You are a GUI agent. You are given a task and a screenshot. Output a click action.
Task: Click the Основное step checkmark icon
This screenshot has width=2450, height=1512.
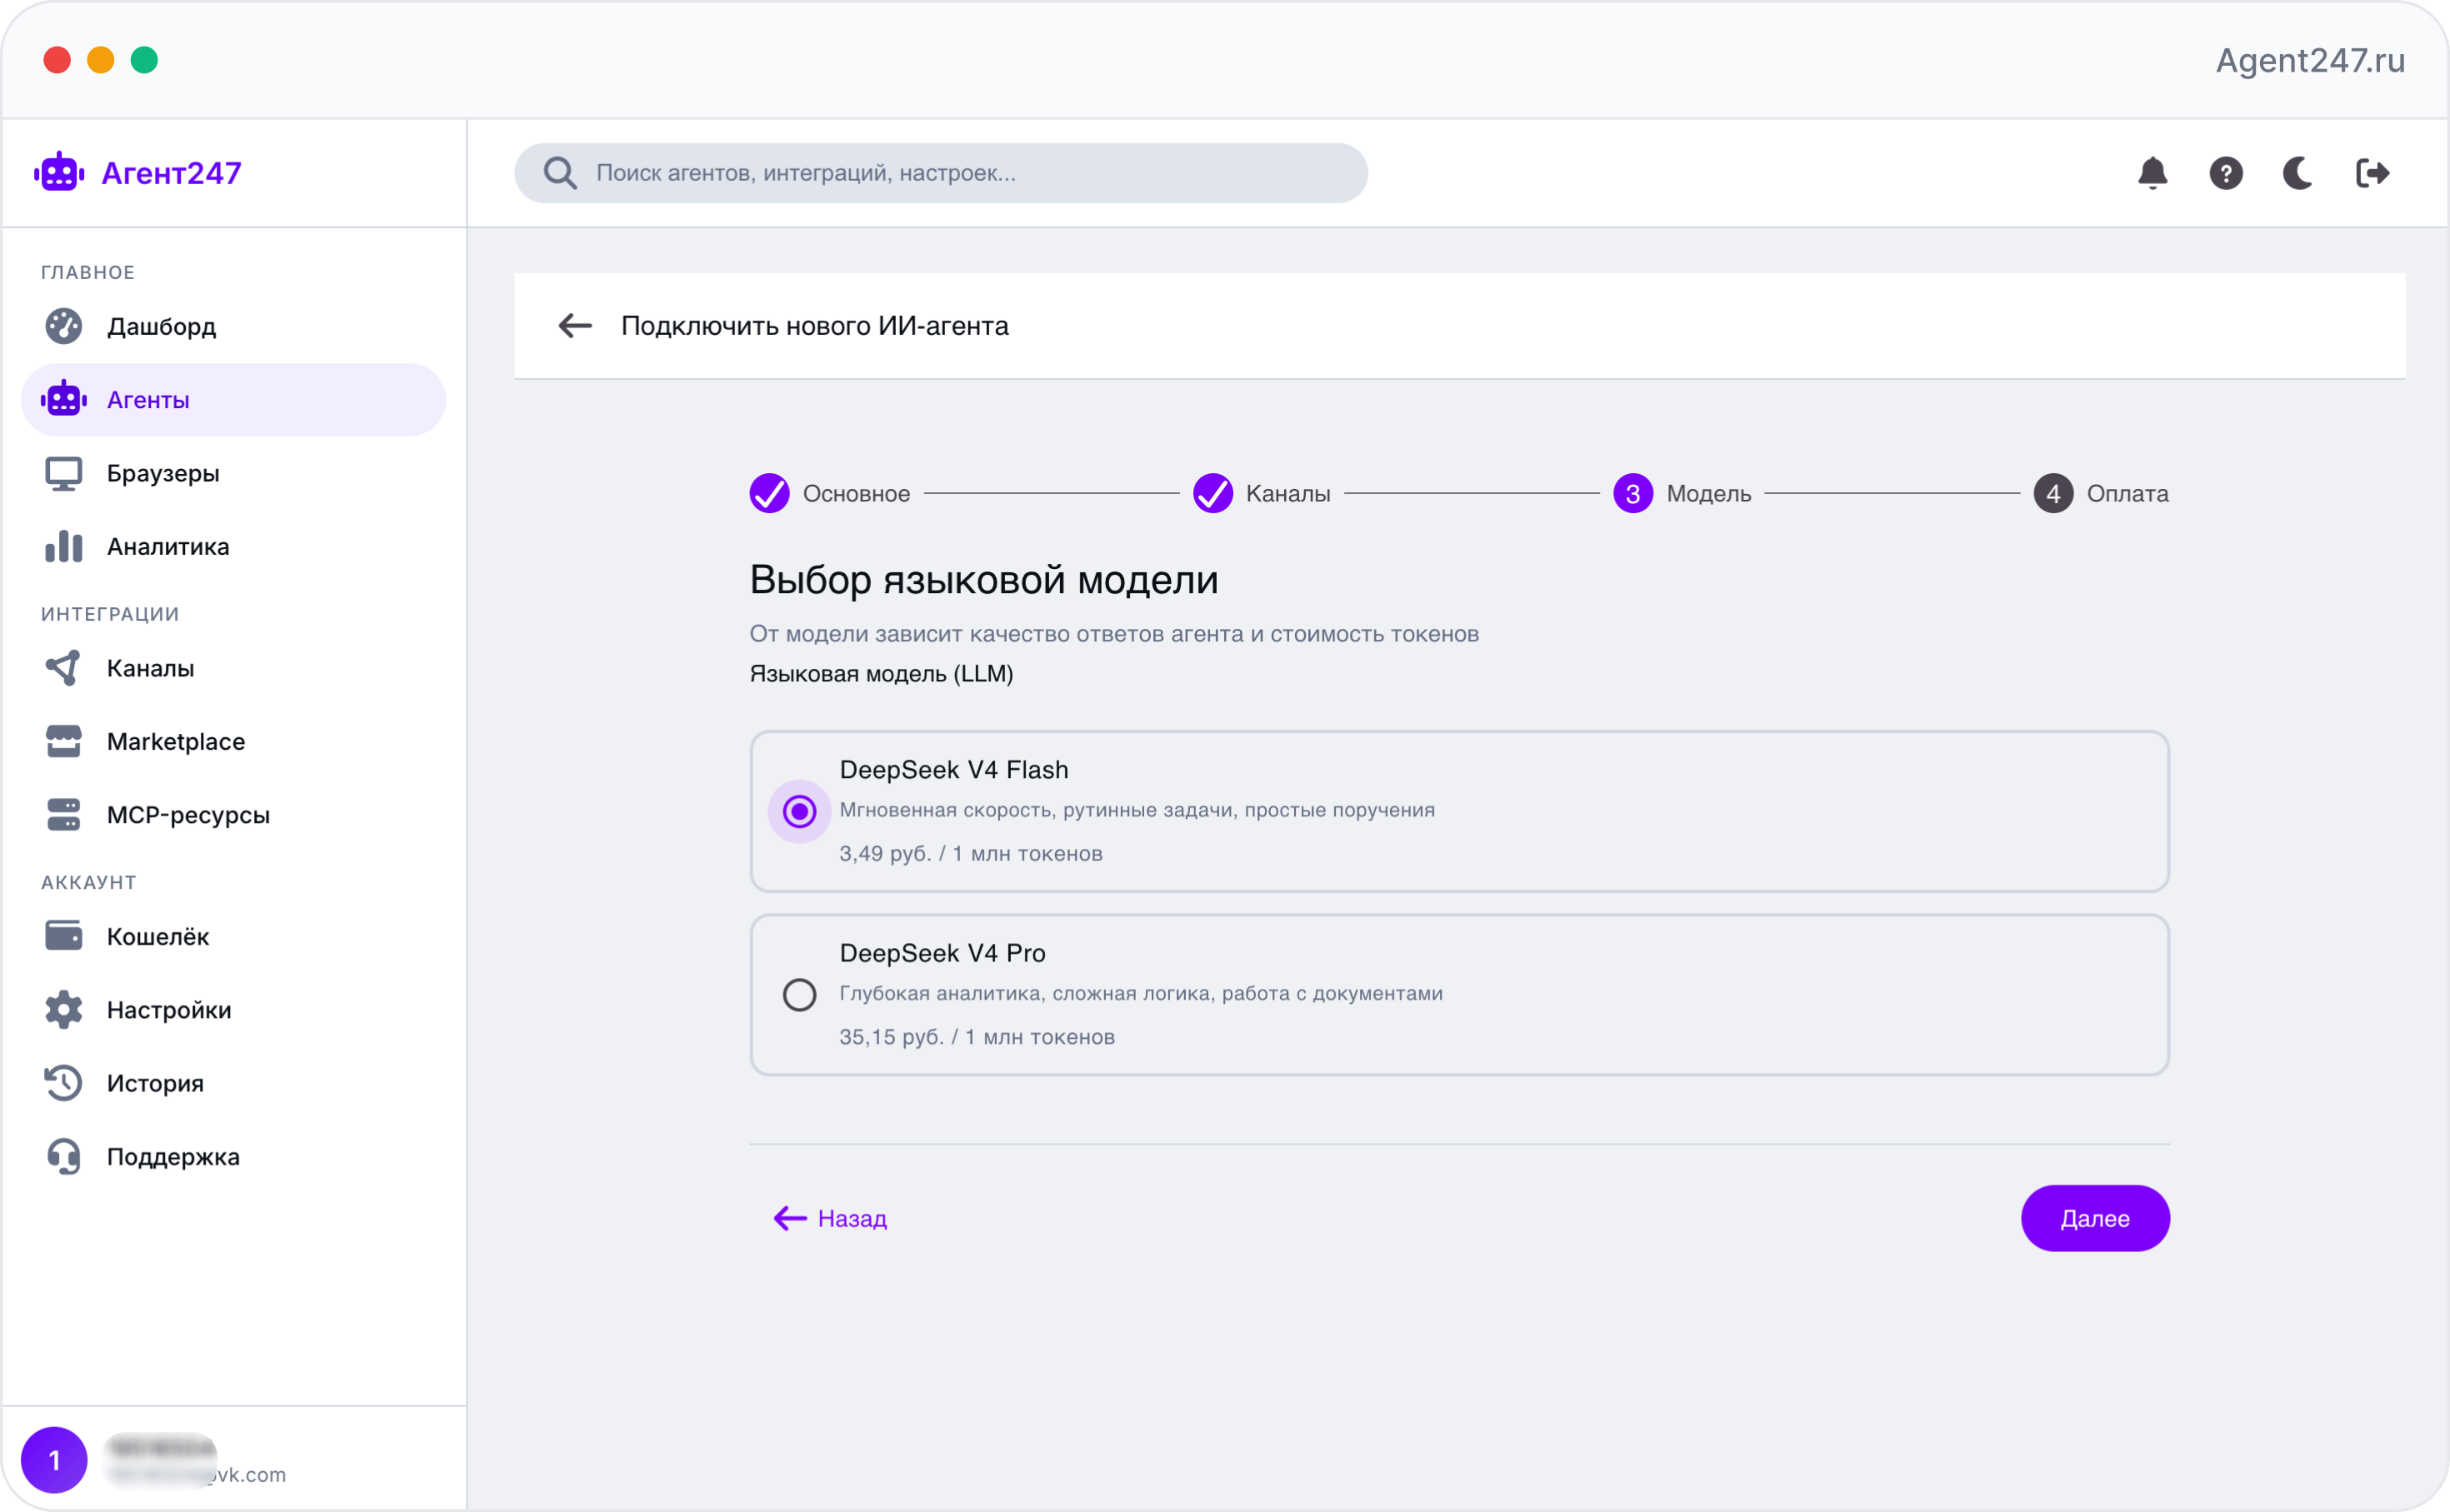tap(769, 493)
